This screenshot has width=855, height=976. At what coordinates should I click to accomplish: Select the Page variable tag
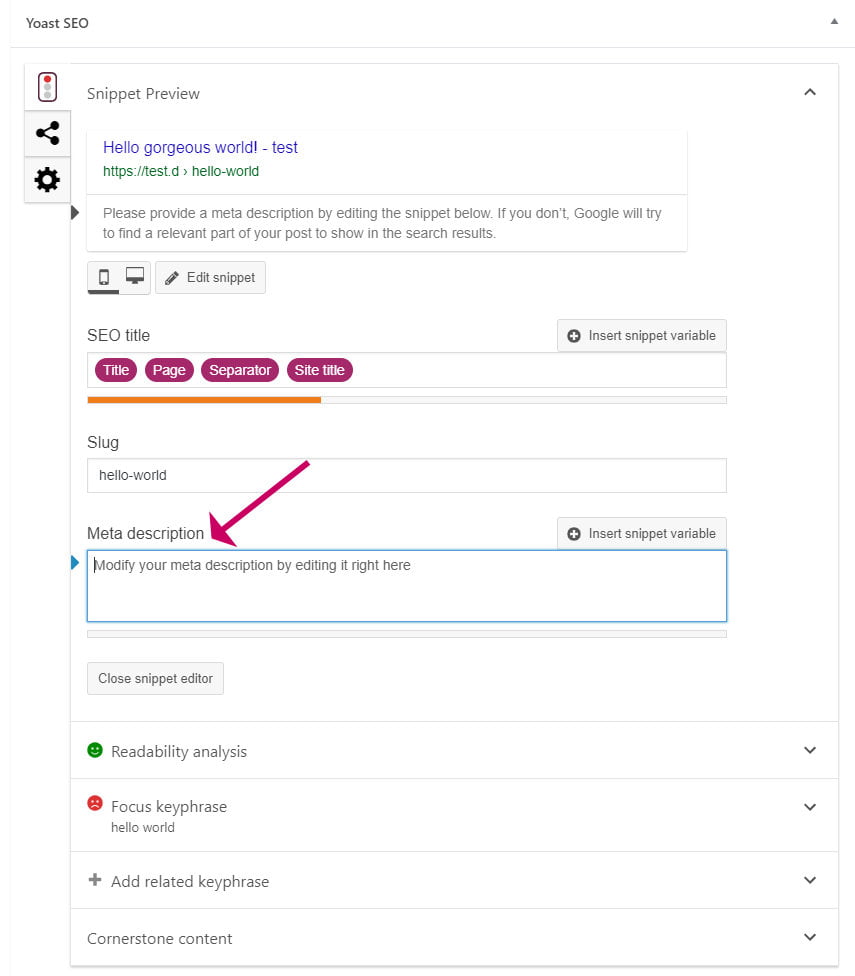click(x=169, y=370)
